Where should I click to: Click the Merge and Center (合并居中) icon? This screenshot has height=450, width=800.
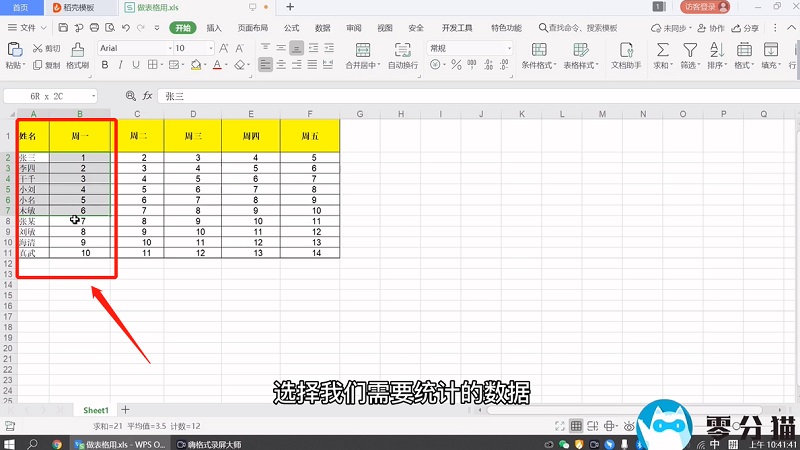coord(360,50)
